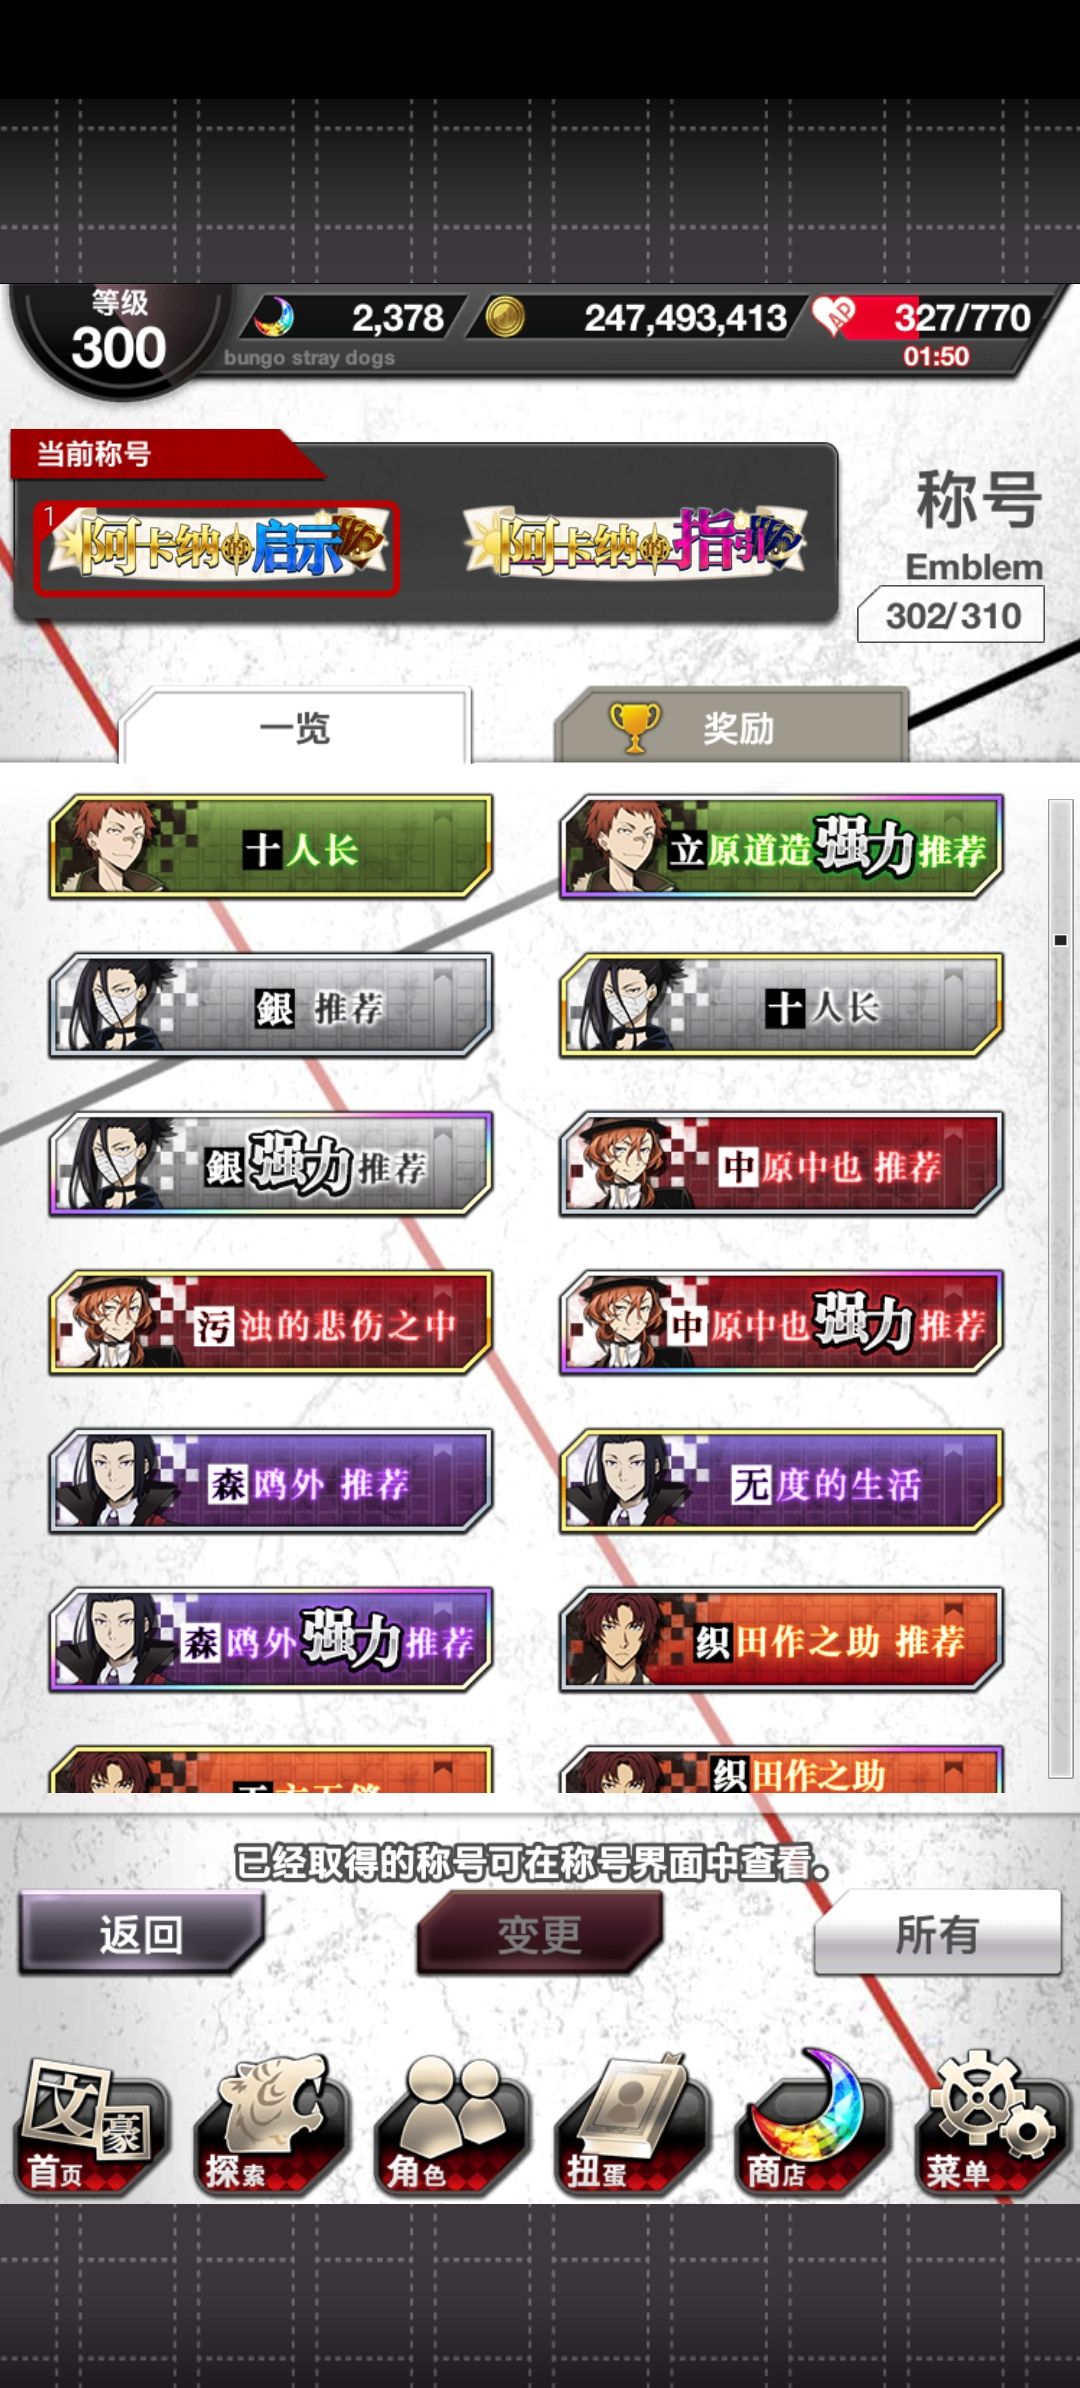Click the emblem list scrollbar track
Screen dimensions: 1080x2388
click(x=1060, y=1288)
